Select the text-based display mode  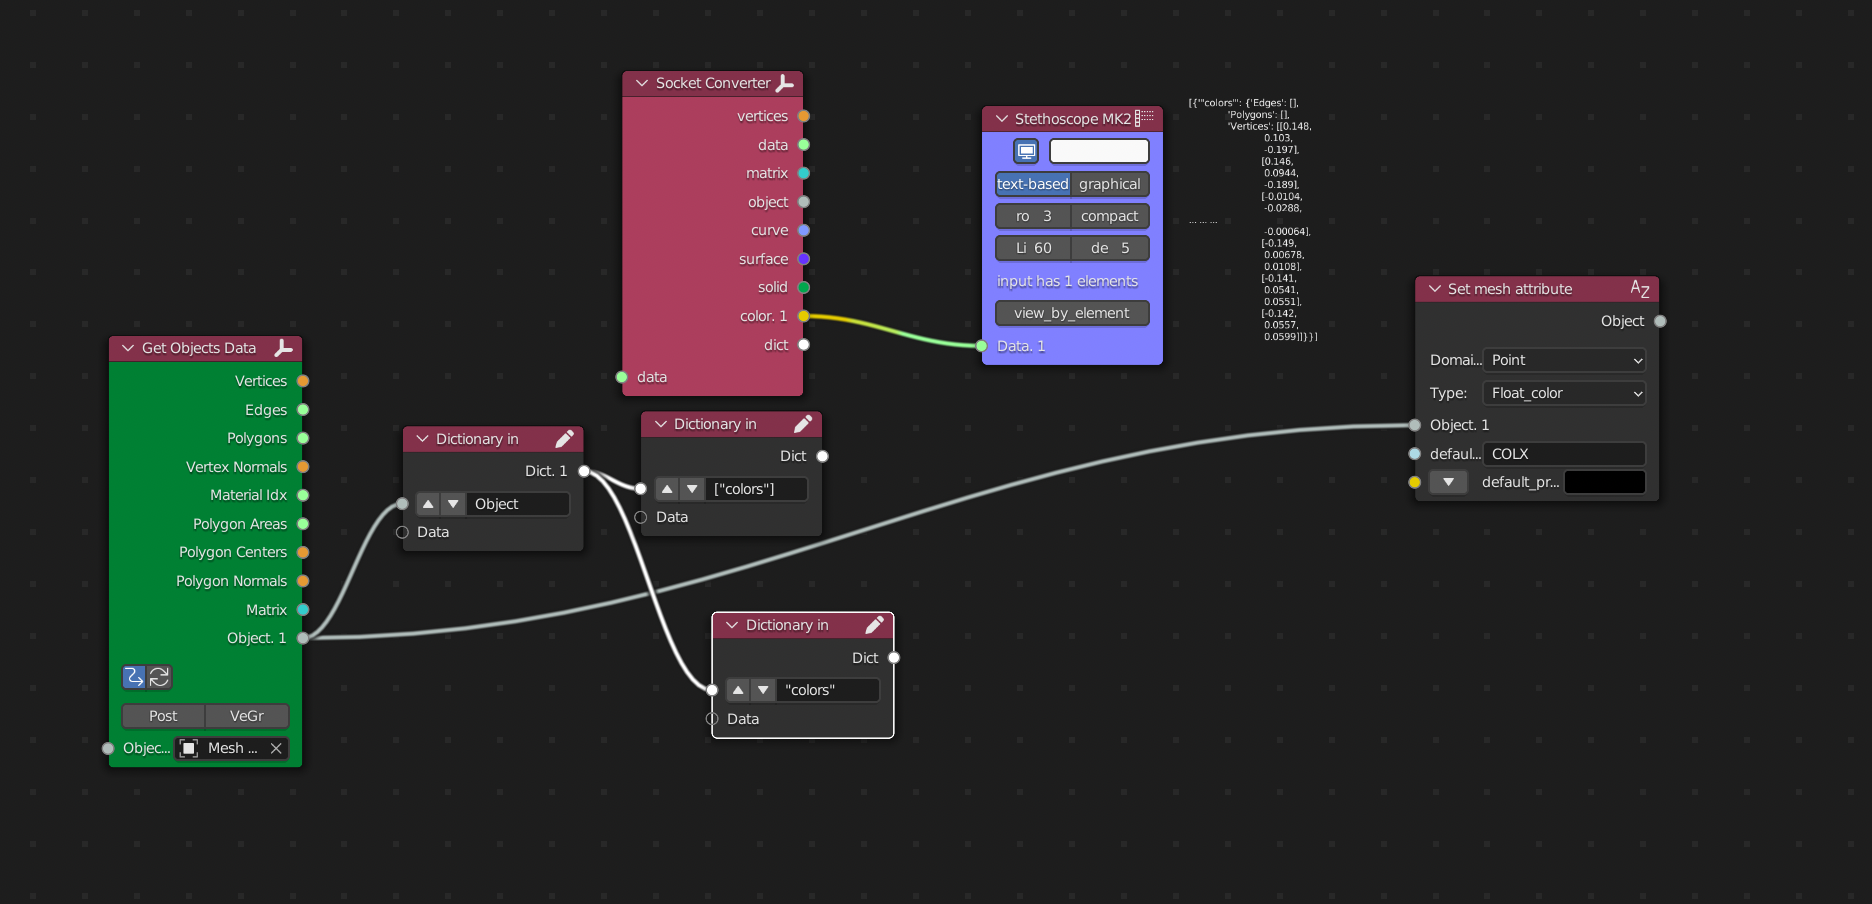[x=1033, y=184]
